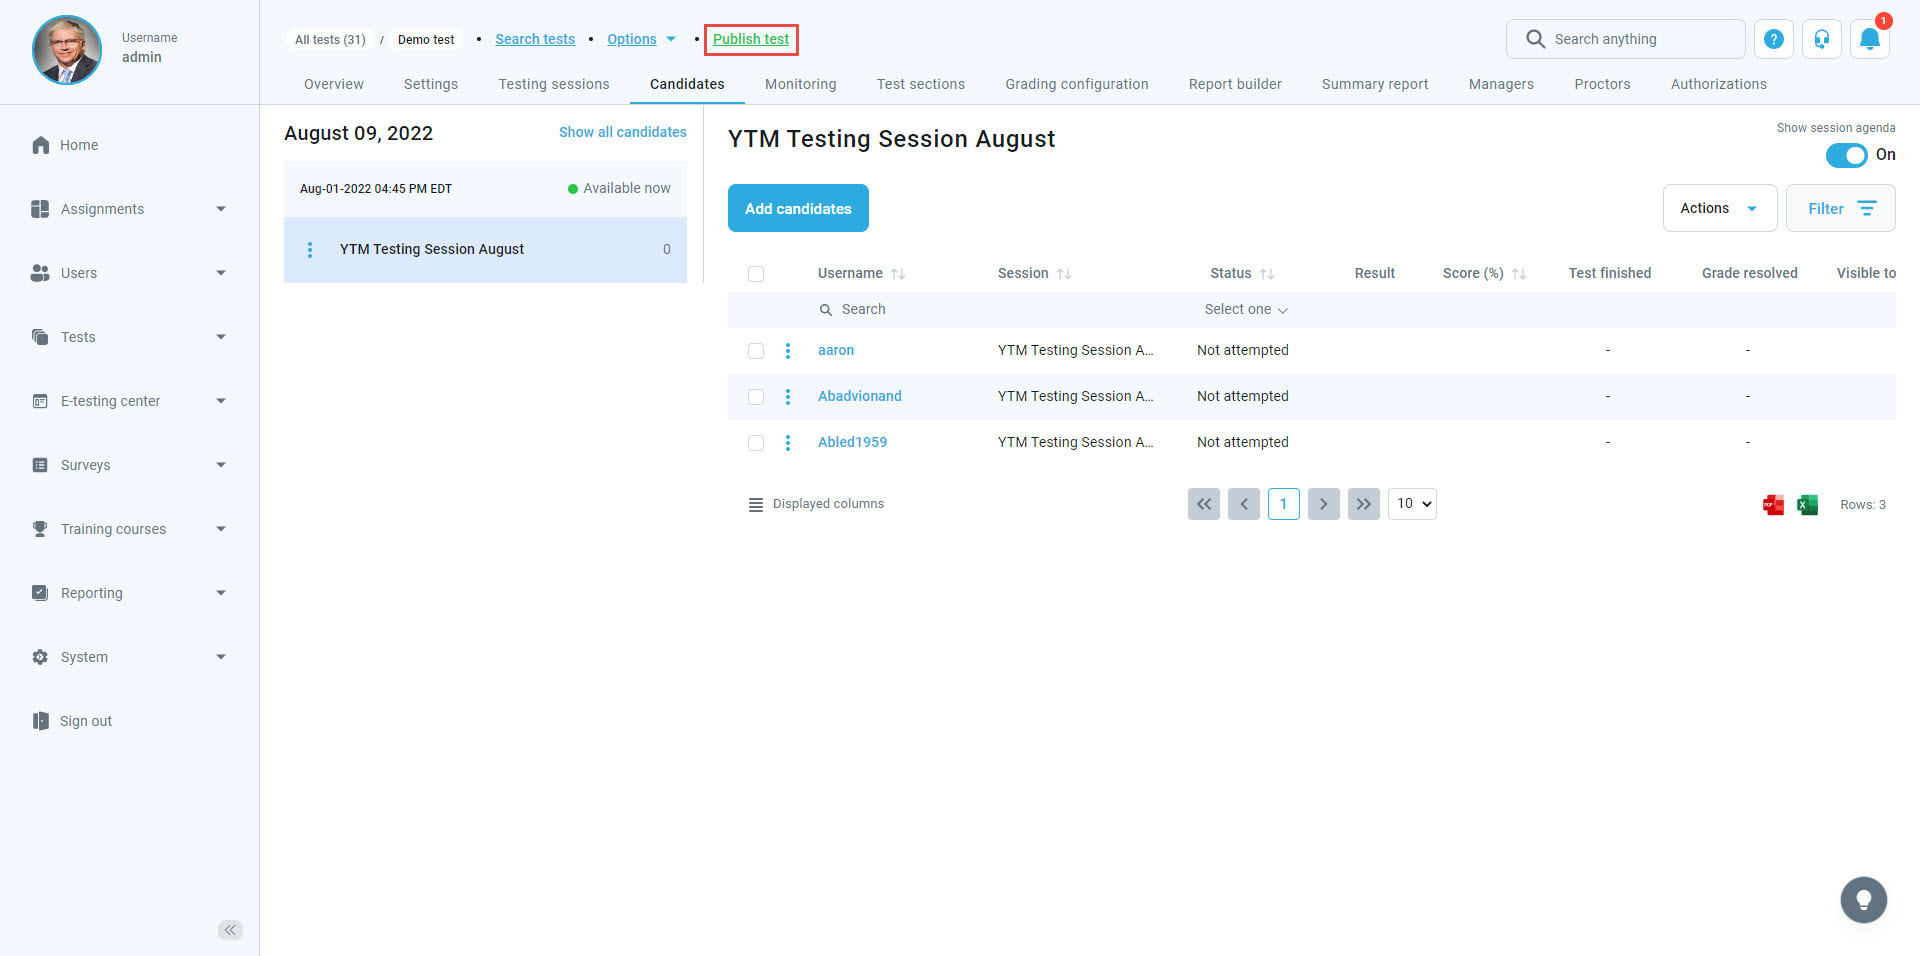Open the support headset icon
This screenshot has height=956, width=1920.
click(1821, 40)
